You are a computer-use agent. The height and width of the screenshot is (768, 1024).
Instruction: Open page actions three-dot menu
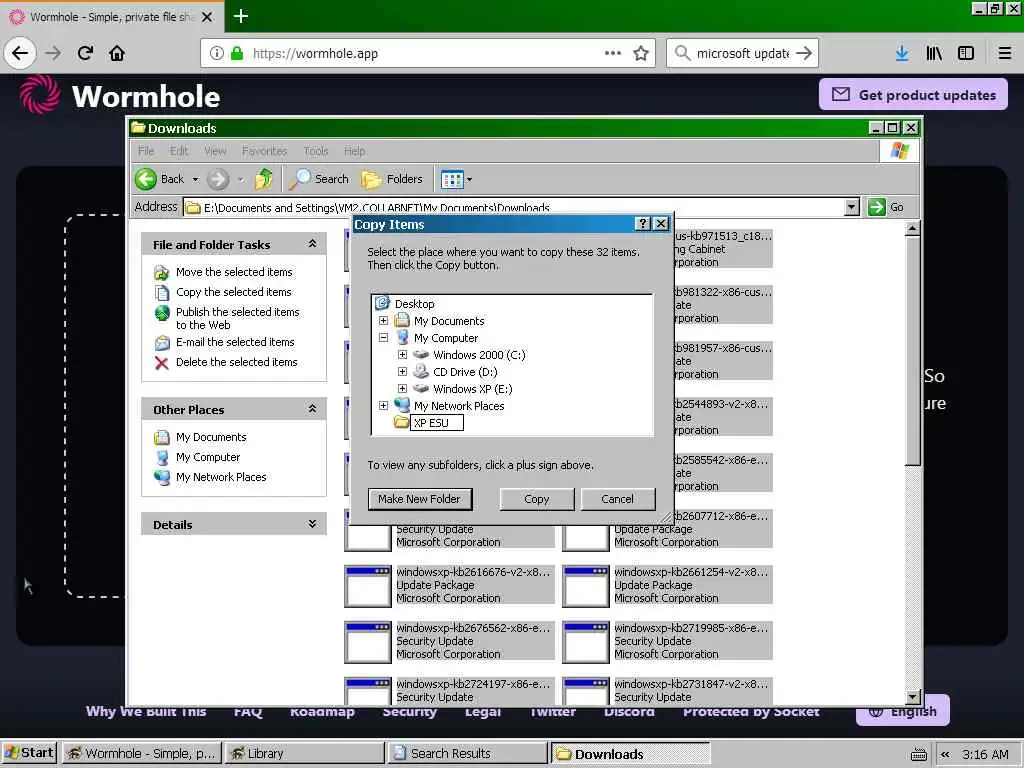[x=613, y=53]
